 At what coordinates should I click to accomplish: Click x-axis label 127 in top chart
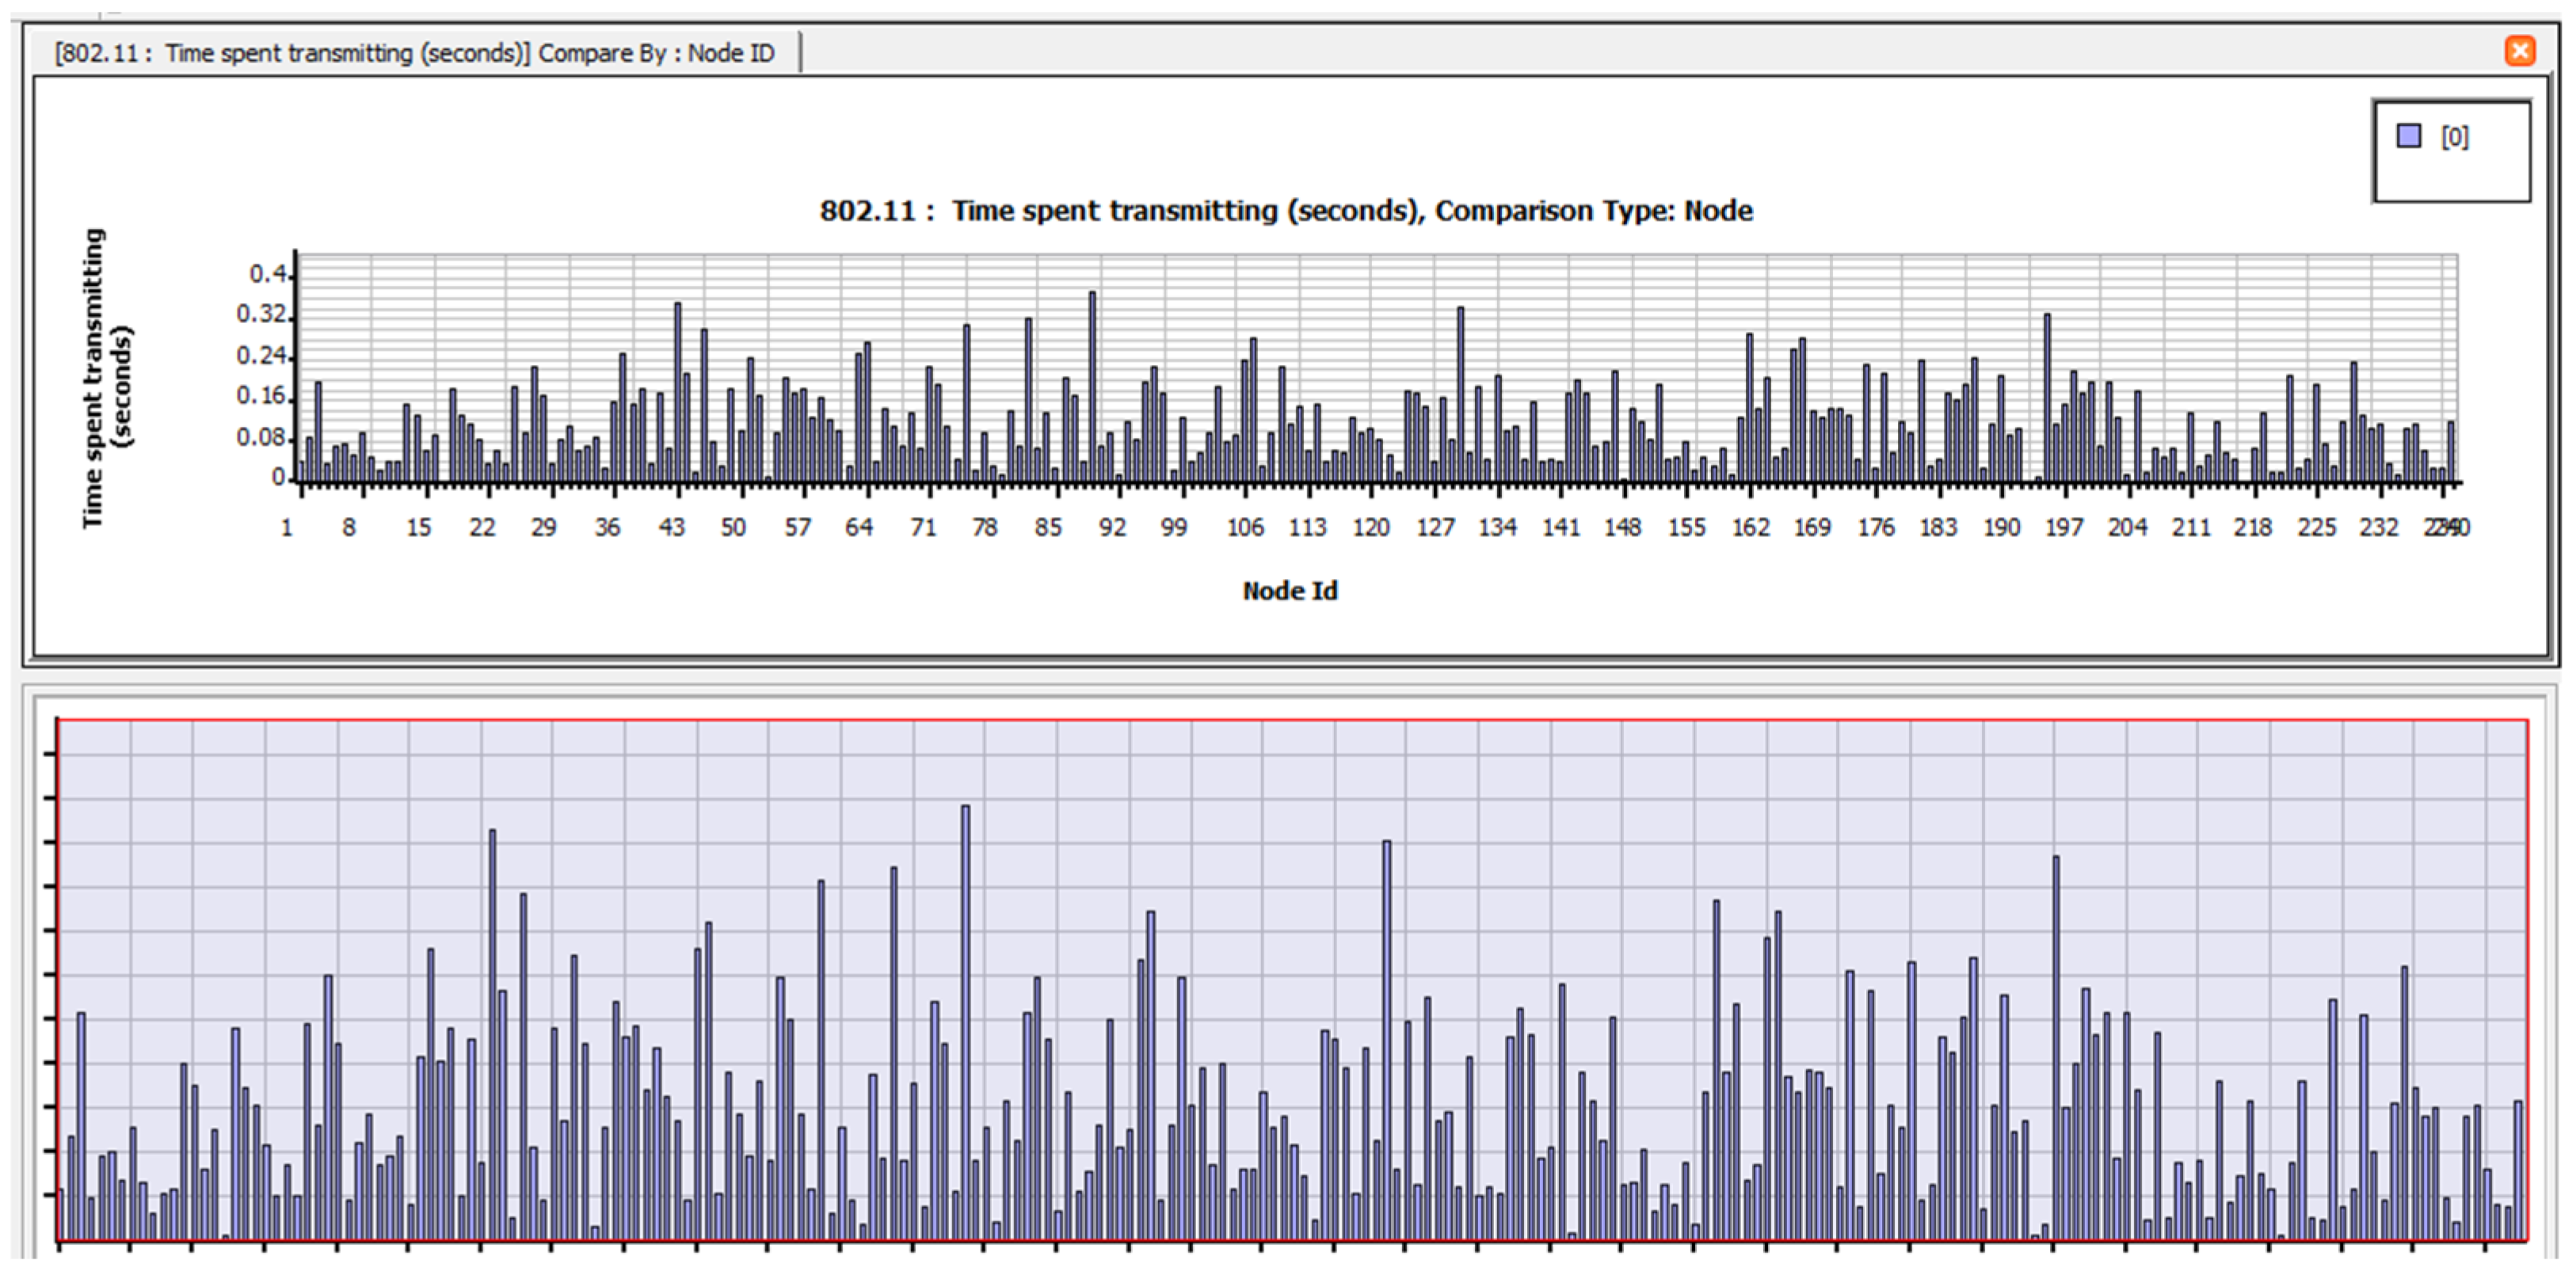click(x=1434, y=527)
